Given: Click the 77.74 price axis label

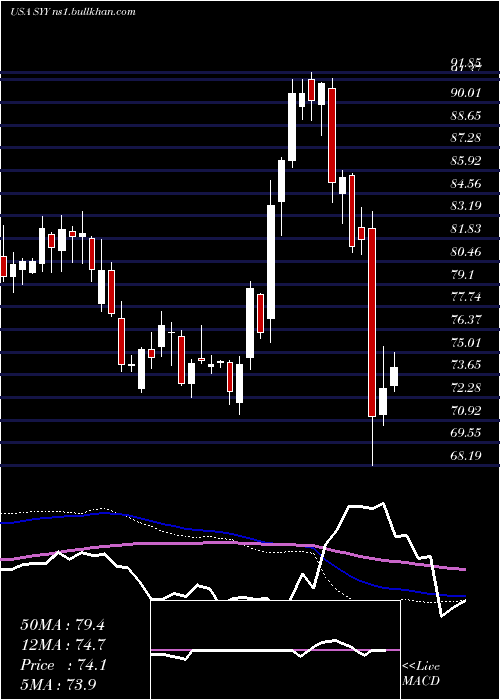Looking at the screenshot, I should [x=466, y=296].
